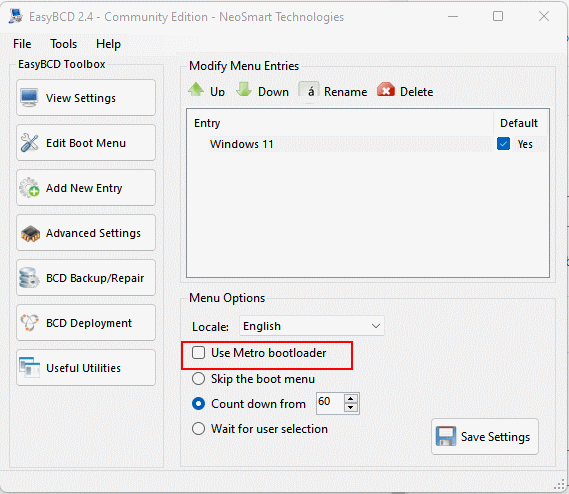
Task: Click the green Up arrow icon
Action: point(196,90)
